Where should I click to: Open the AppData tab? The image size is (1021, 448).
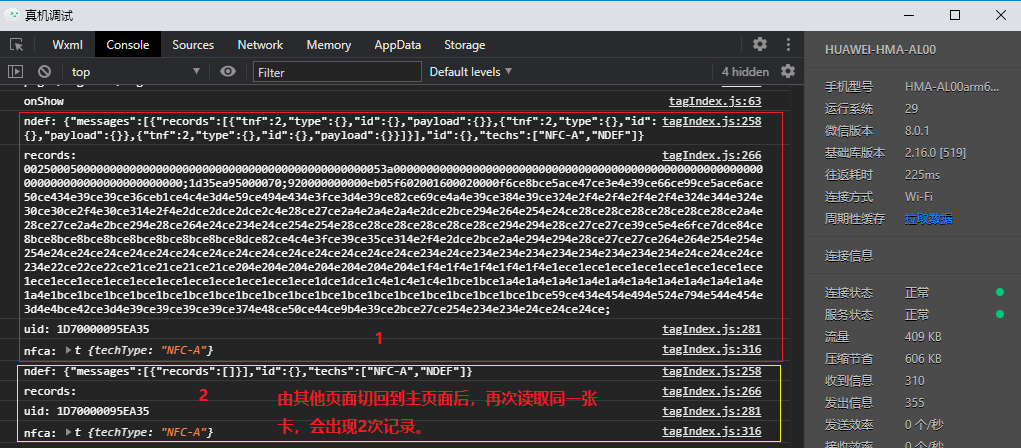(x=397, y=45)
